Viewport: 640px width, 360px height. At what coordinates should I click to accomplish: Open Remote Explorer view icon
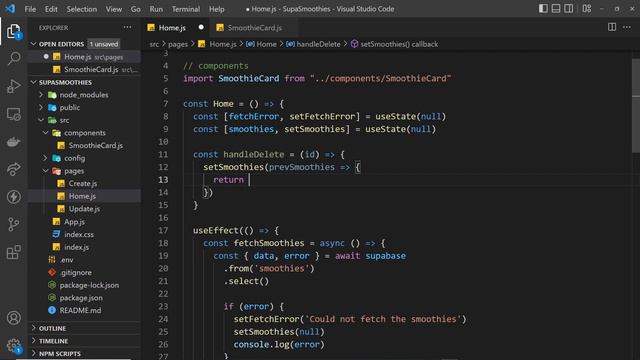(13, 114)
